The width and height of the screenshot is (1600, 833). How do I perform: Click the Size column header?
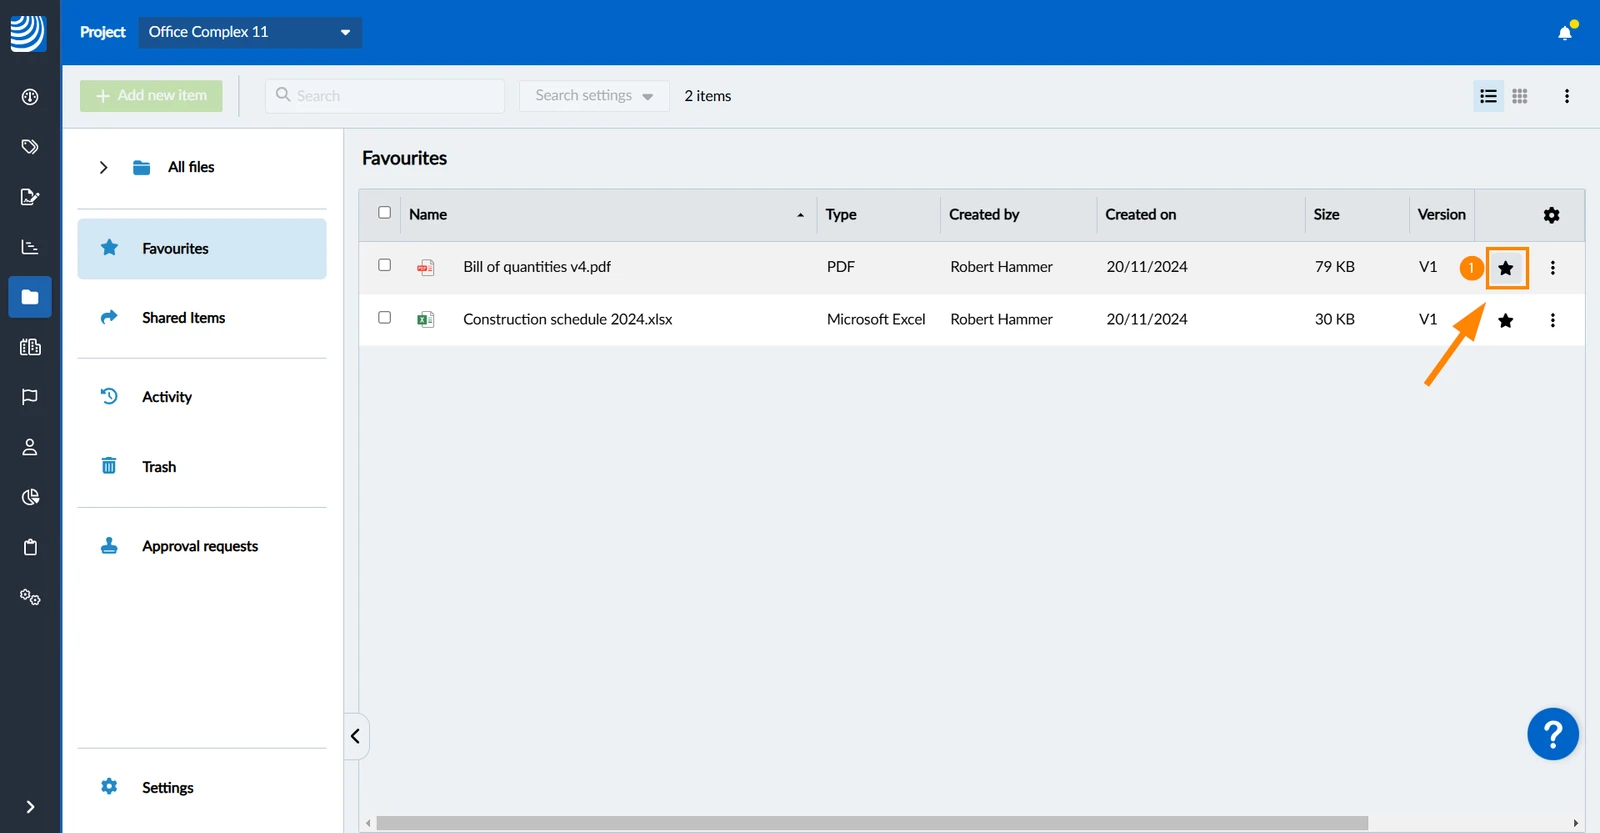pyautogui.click(x=1327, y=215)
